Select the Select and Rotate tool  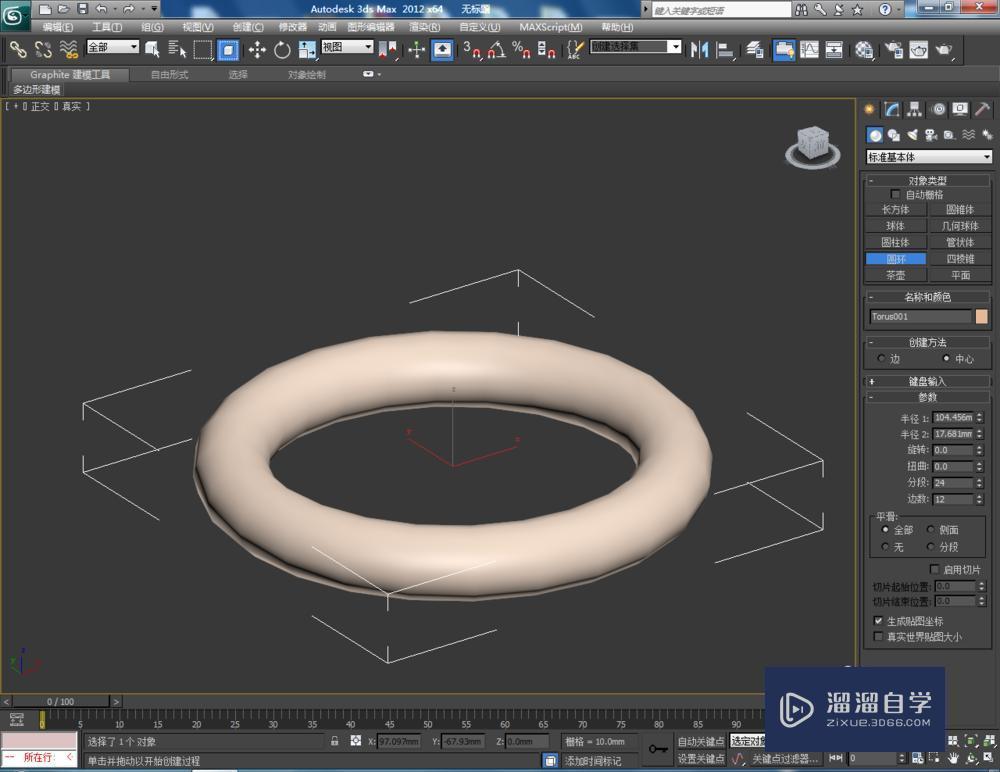[283, 48]
